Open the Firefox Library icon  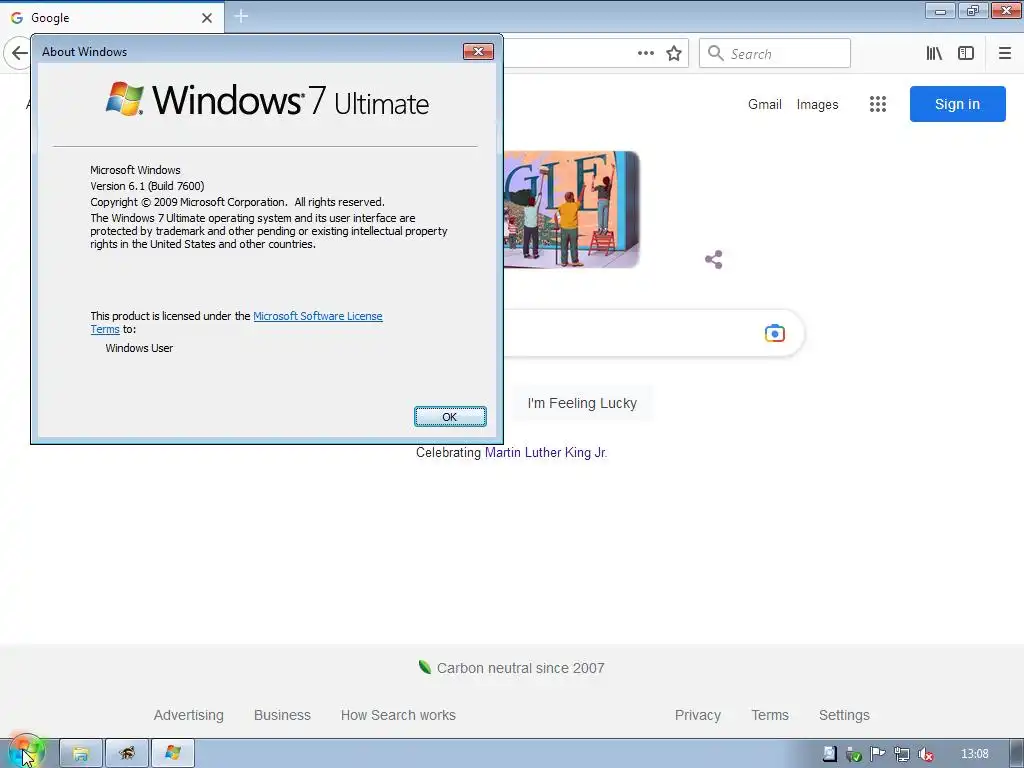pyautogui.click(x=934, y=54)
